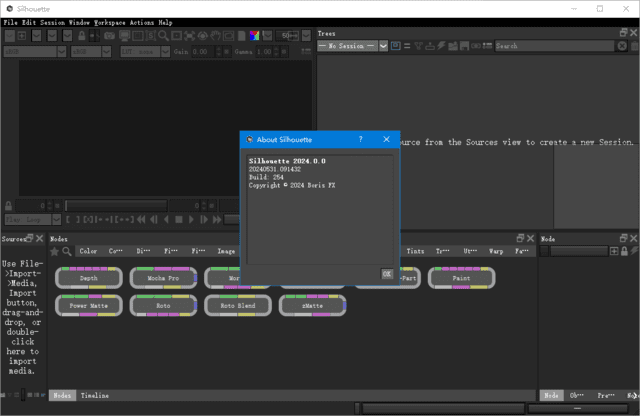This screenshot has width=640, height=416.
Task: Click the help question mark in About dialog
Action: pyautogui.click(x=361, y=140)
